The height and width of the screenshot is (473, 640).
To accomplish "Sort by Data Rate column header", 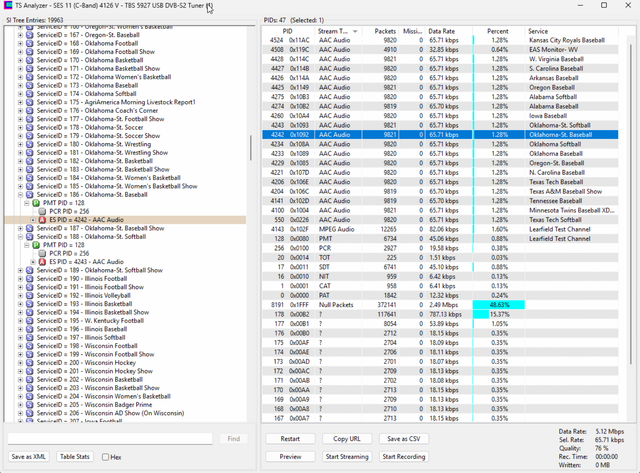I will 441,31.
